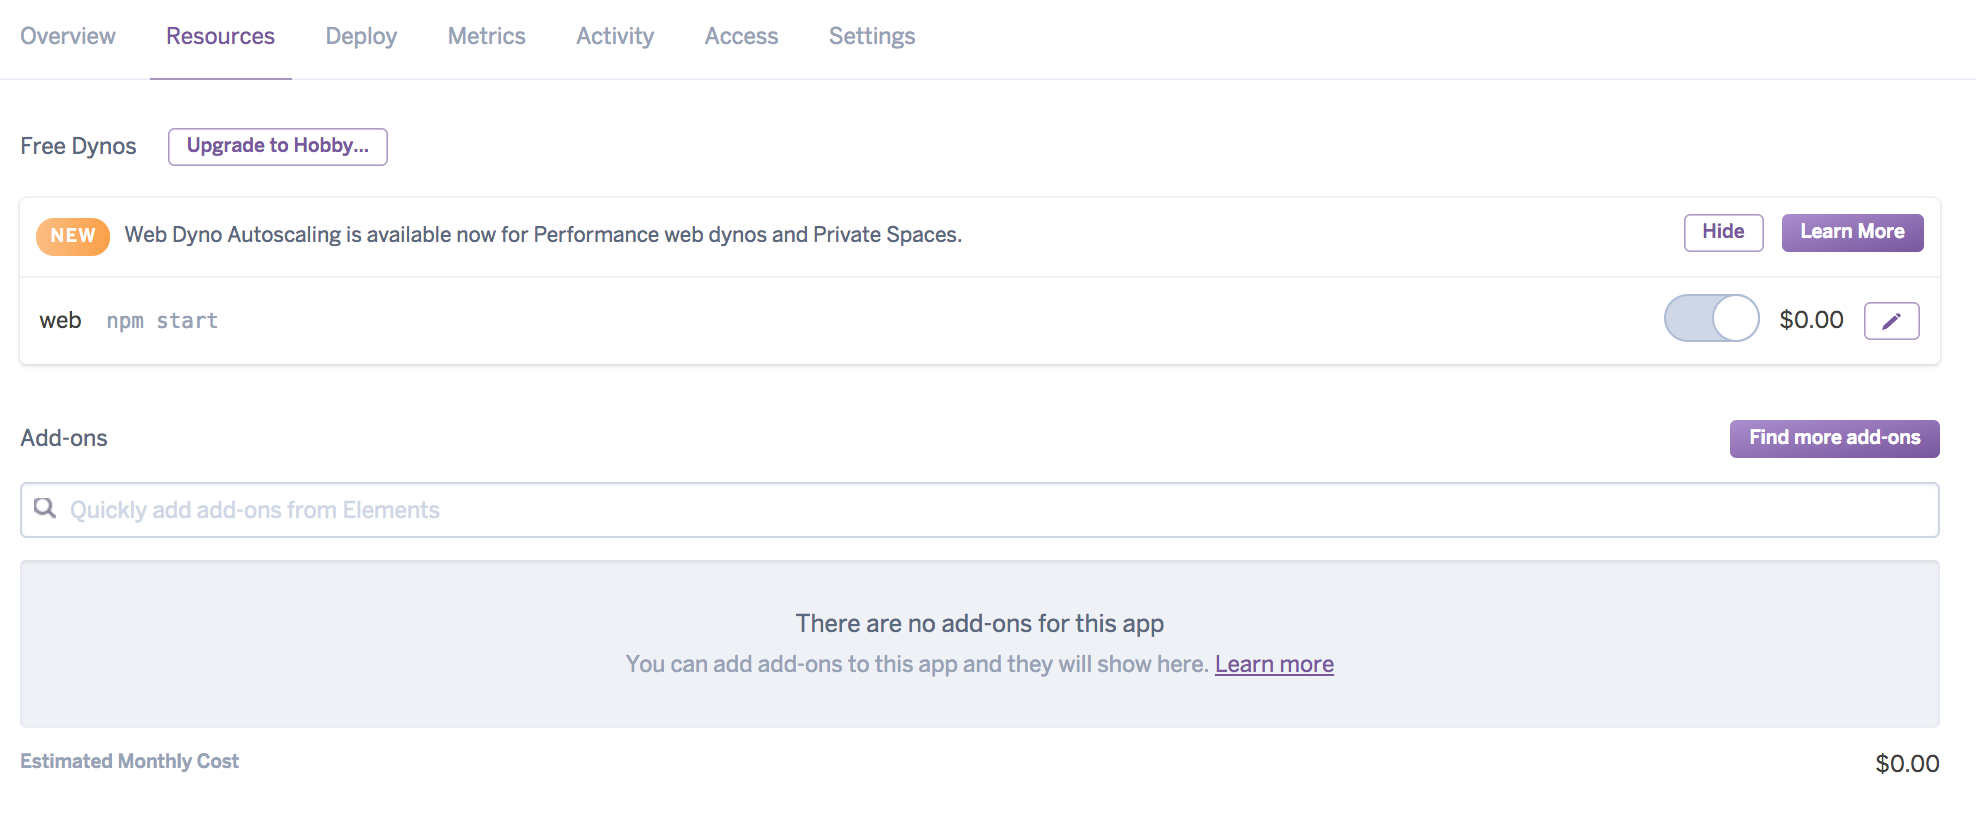
Task: Open the Settings tab
Action: click(871, 37)
